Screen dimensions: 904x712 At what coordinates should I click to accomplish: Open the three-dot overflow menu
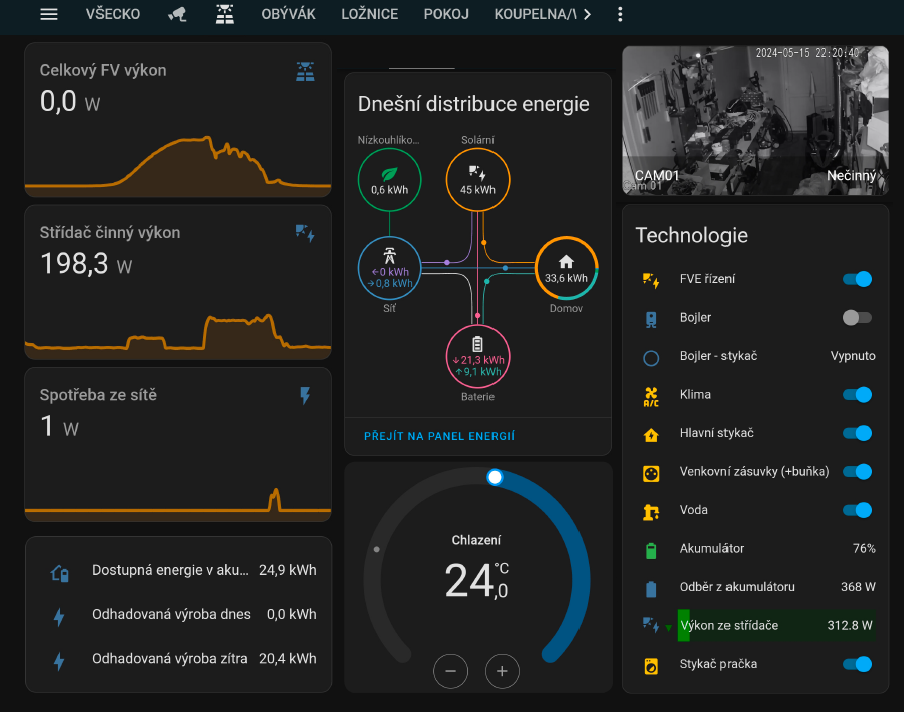pyautogui.click(x=621, y=14)
